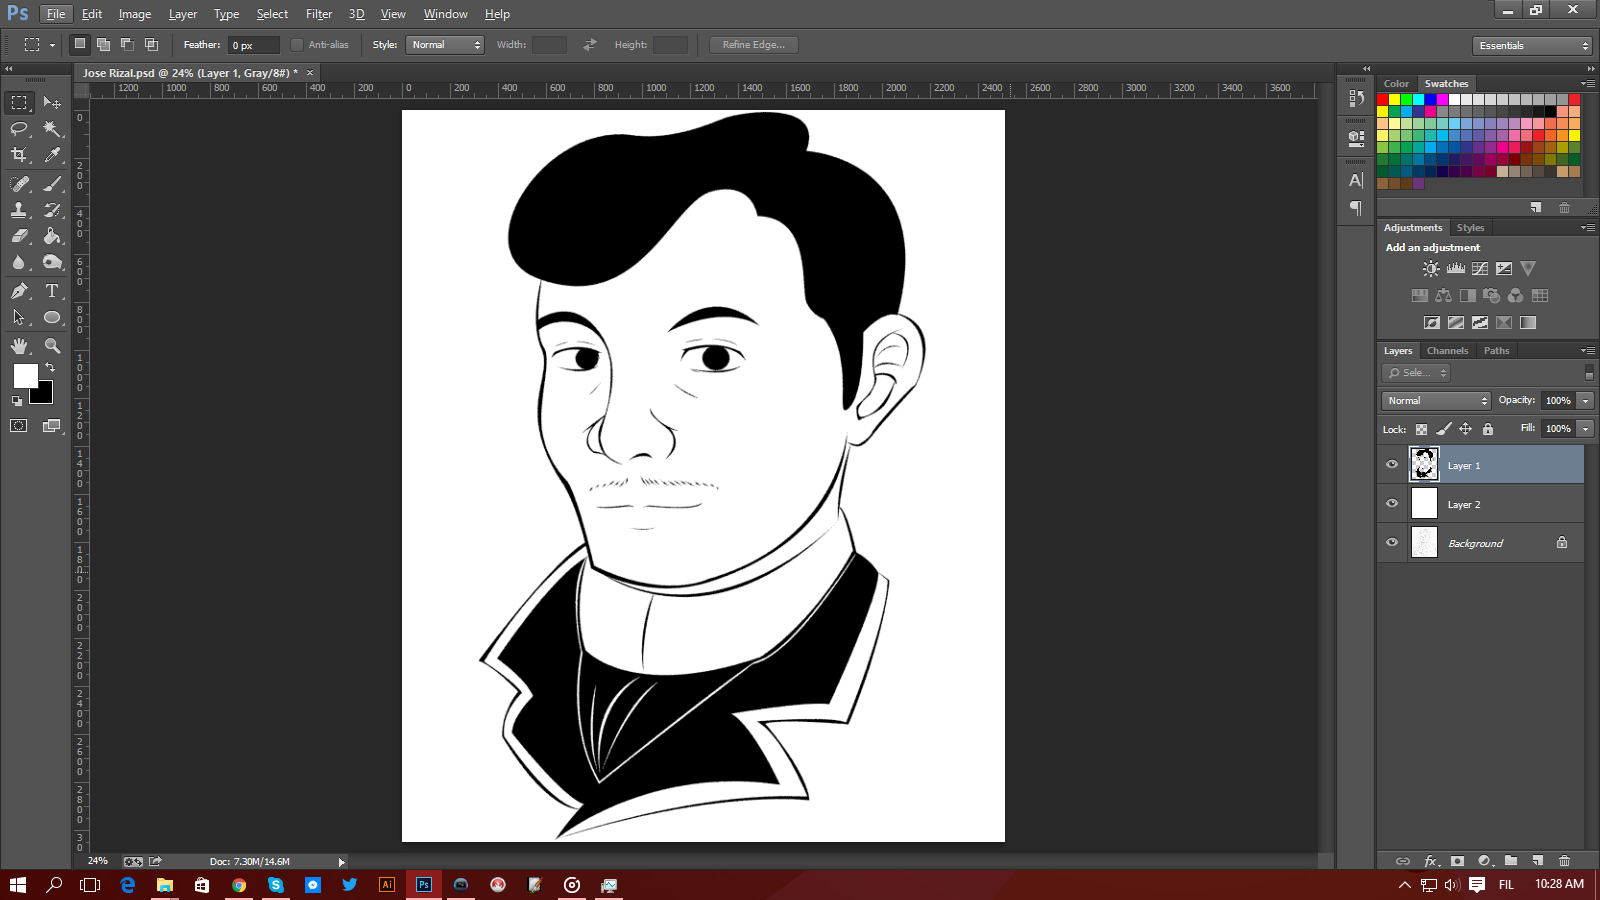Viewport: 1600px width, 900px height.
Task: Switch to the Styles tab
Action: click(x=1470, y=228)
